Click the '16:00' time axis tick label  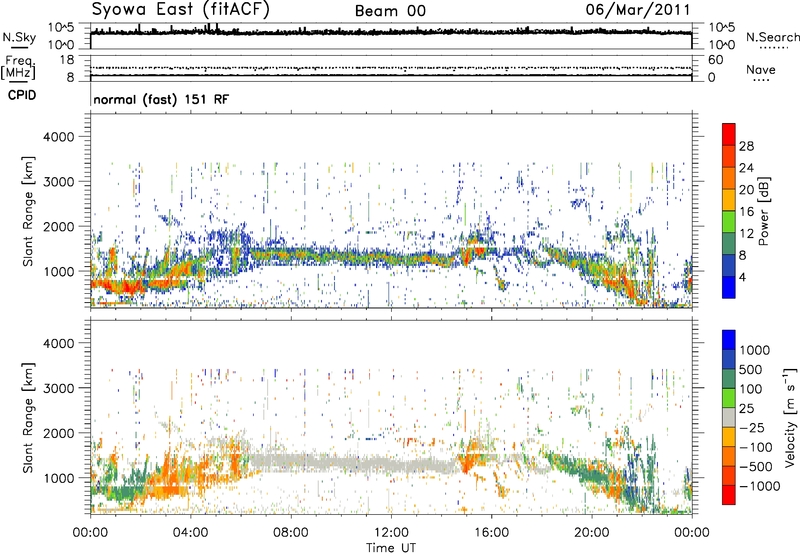click(x=491, y=533)
